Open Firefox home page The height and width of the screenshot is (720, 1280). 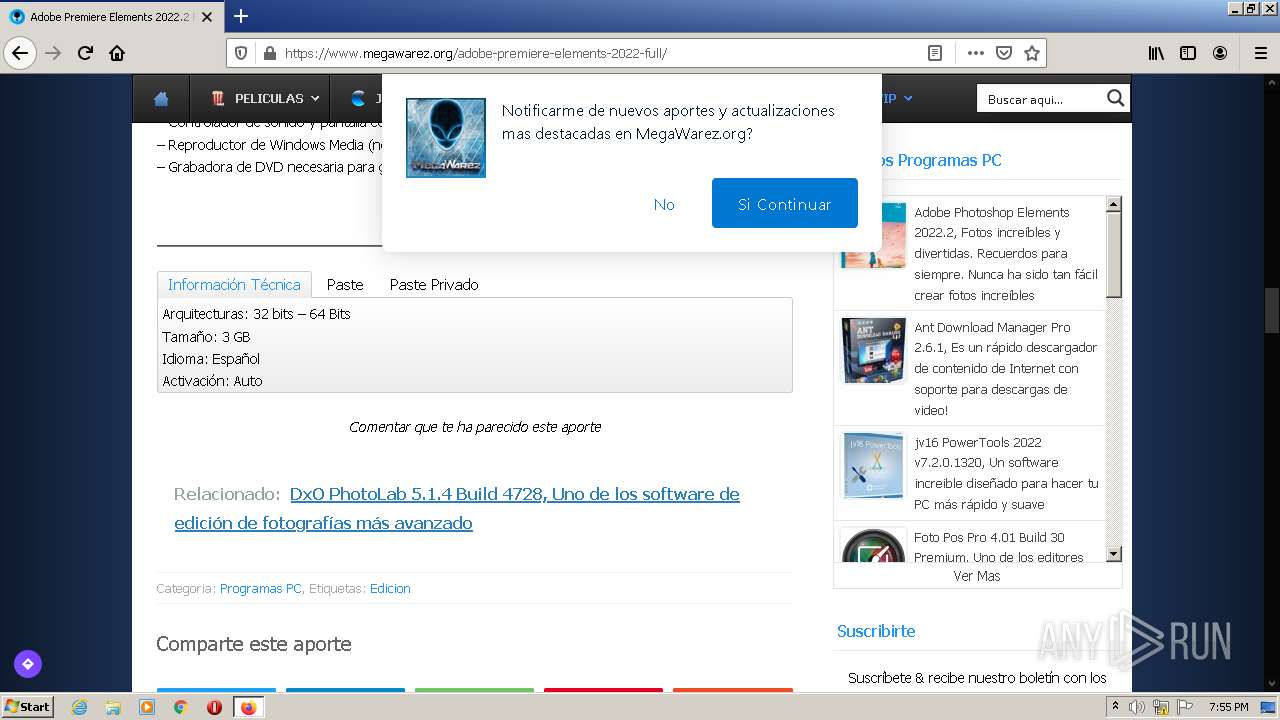117,53
